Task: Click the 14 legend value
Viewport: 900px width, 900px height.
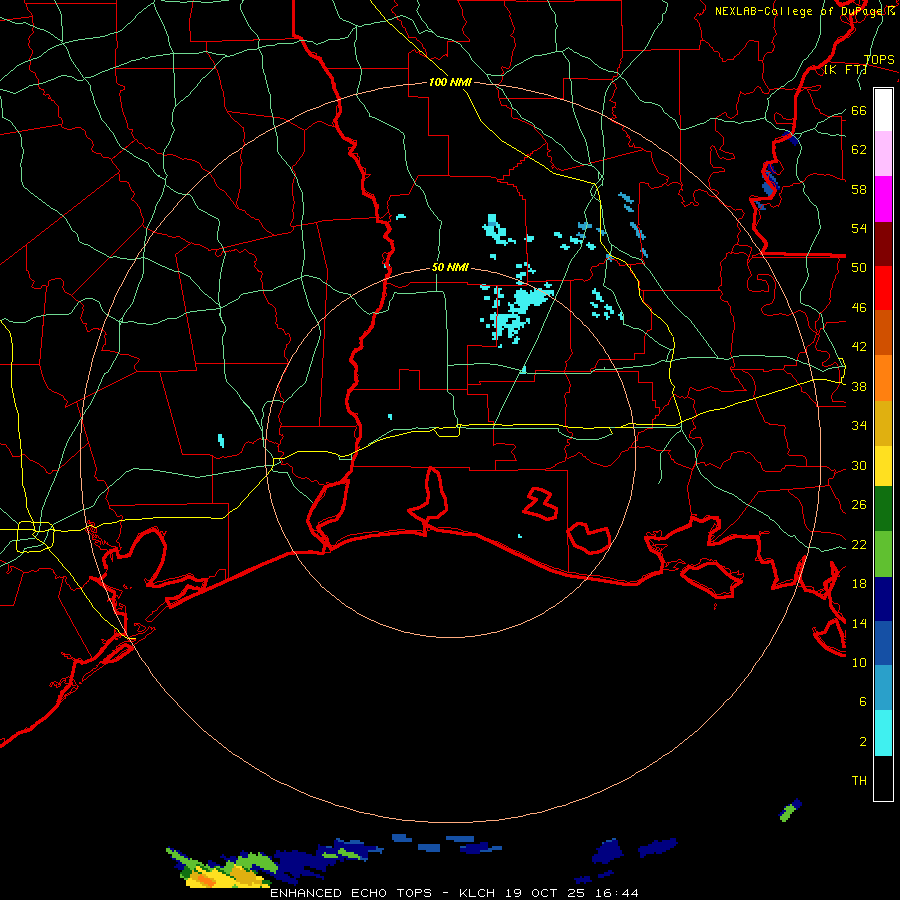Action: point(859,623)
